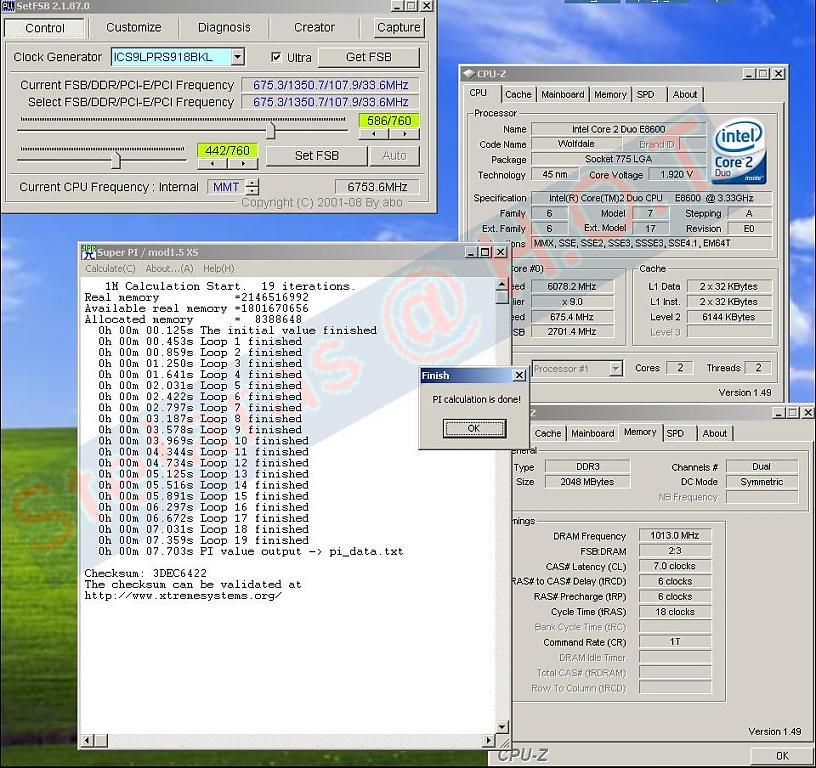Click Super PI vertical scrollbar up arrow
Screen dimensions: 816x768
pyautogui.click(x=502, y=284)
